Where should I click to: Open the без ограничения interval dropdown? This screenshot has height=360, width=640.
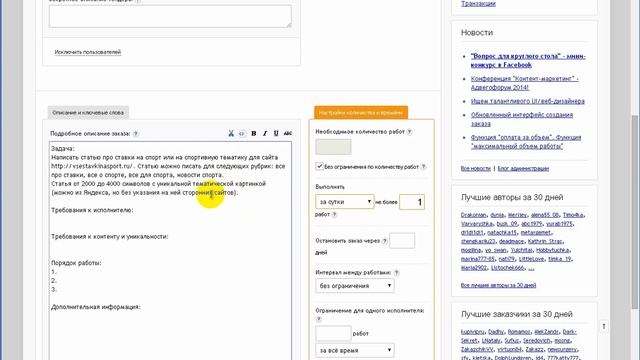[x=355, y=286]
